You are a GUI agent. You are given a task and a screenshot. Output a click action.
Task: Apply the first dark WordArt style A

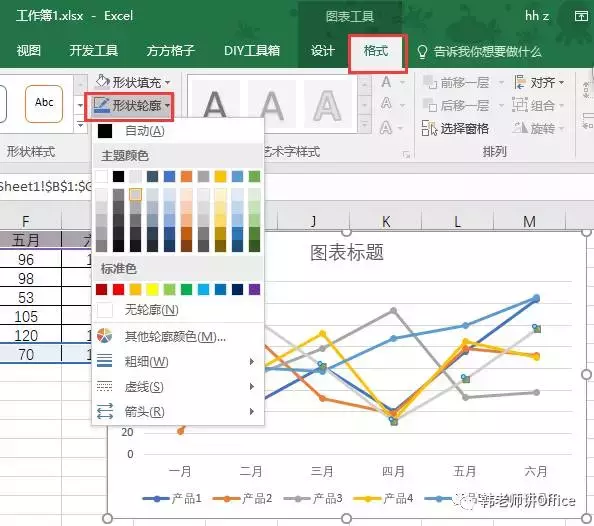pos(215,103)
